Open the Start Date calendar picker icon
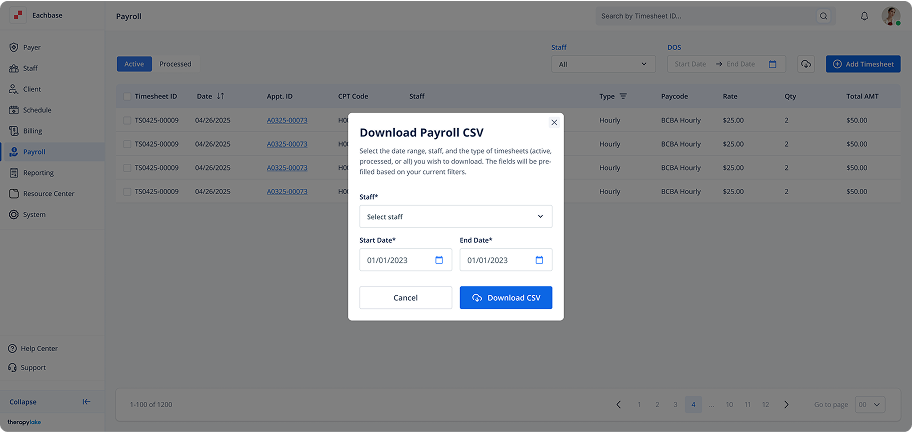 click(439, 260)
